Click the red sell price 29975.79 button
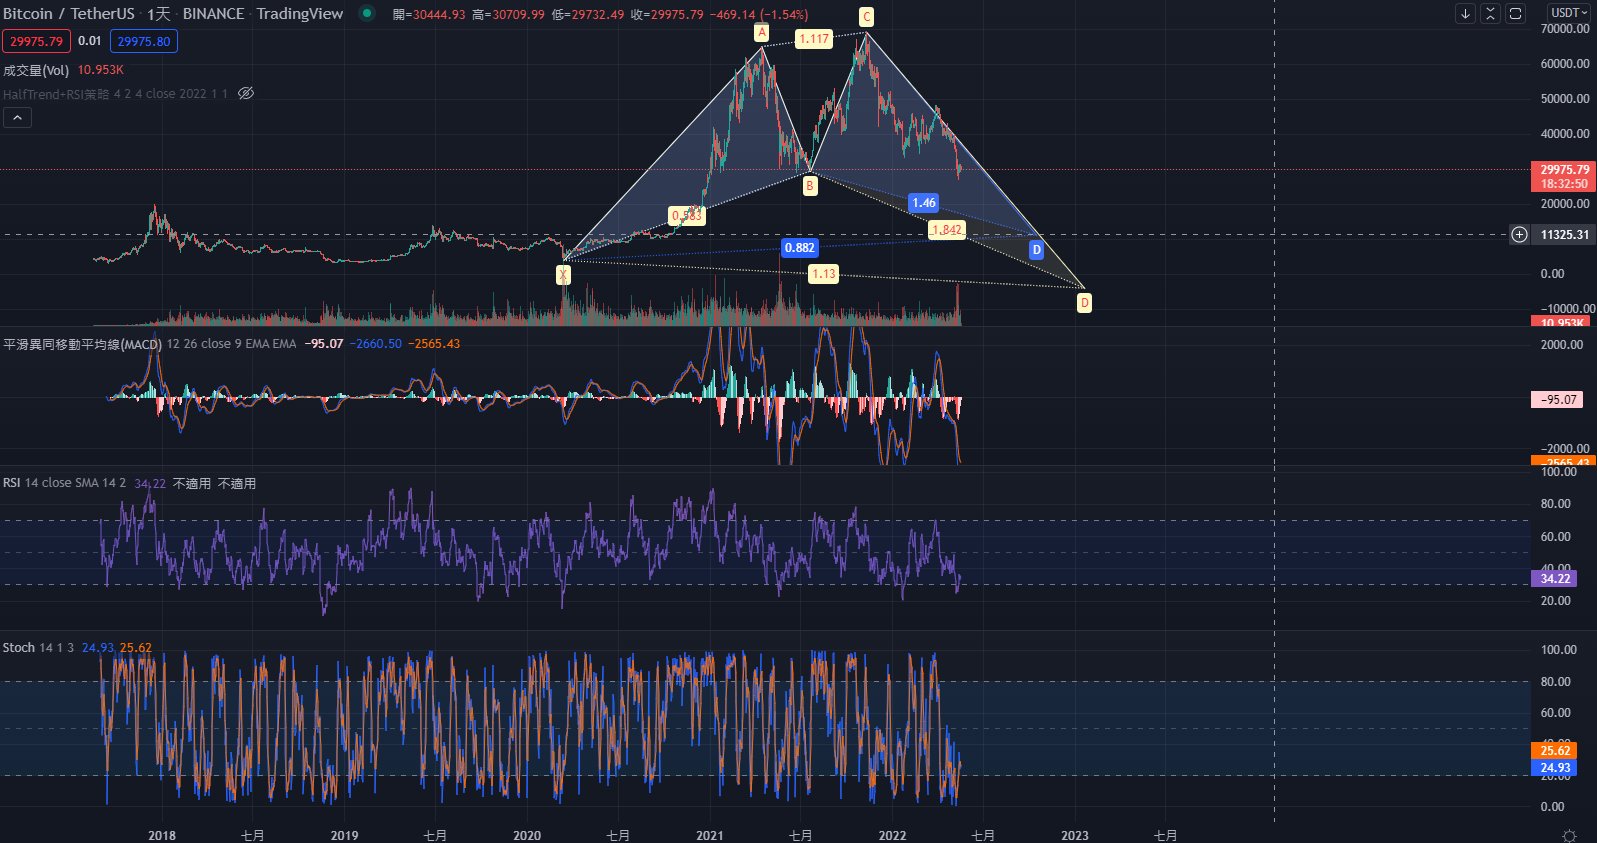The image size is (1597, 843). point(36,41)
